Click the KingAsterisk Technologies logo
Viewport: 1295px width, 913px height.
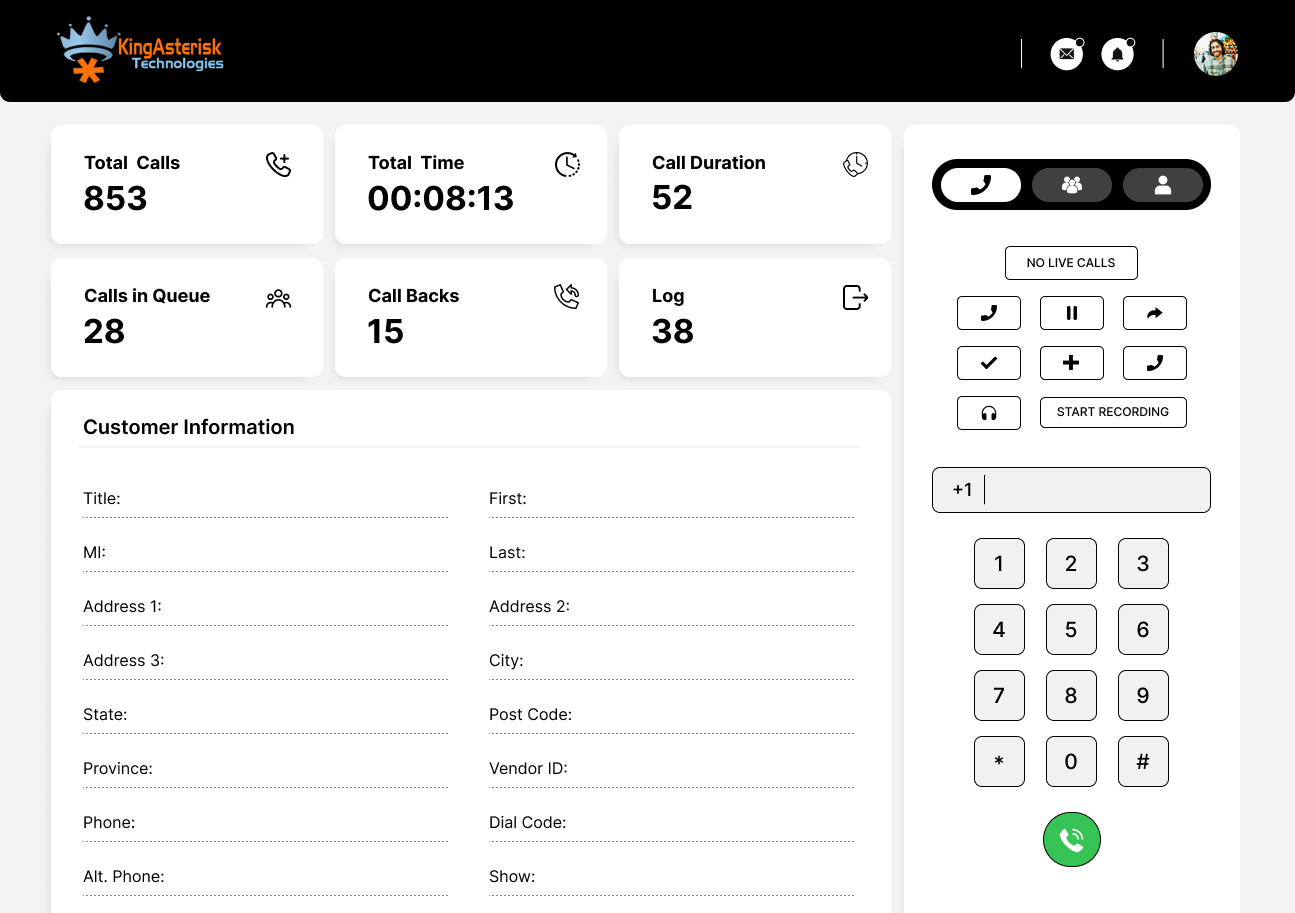tap(141, 52)
